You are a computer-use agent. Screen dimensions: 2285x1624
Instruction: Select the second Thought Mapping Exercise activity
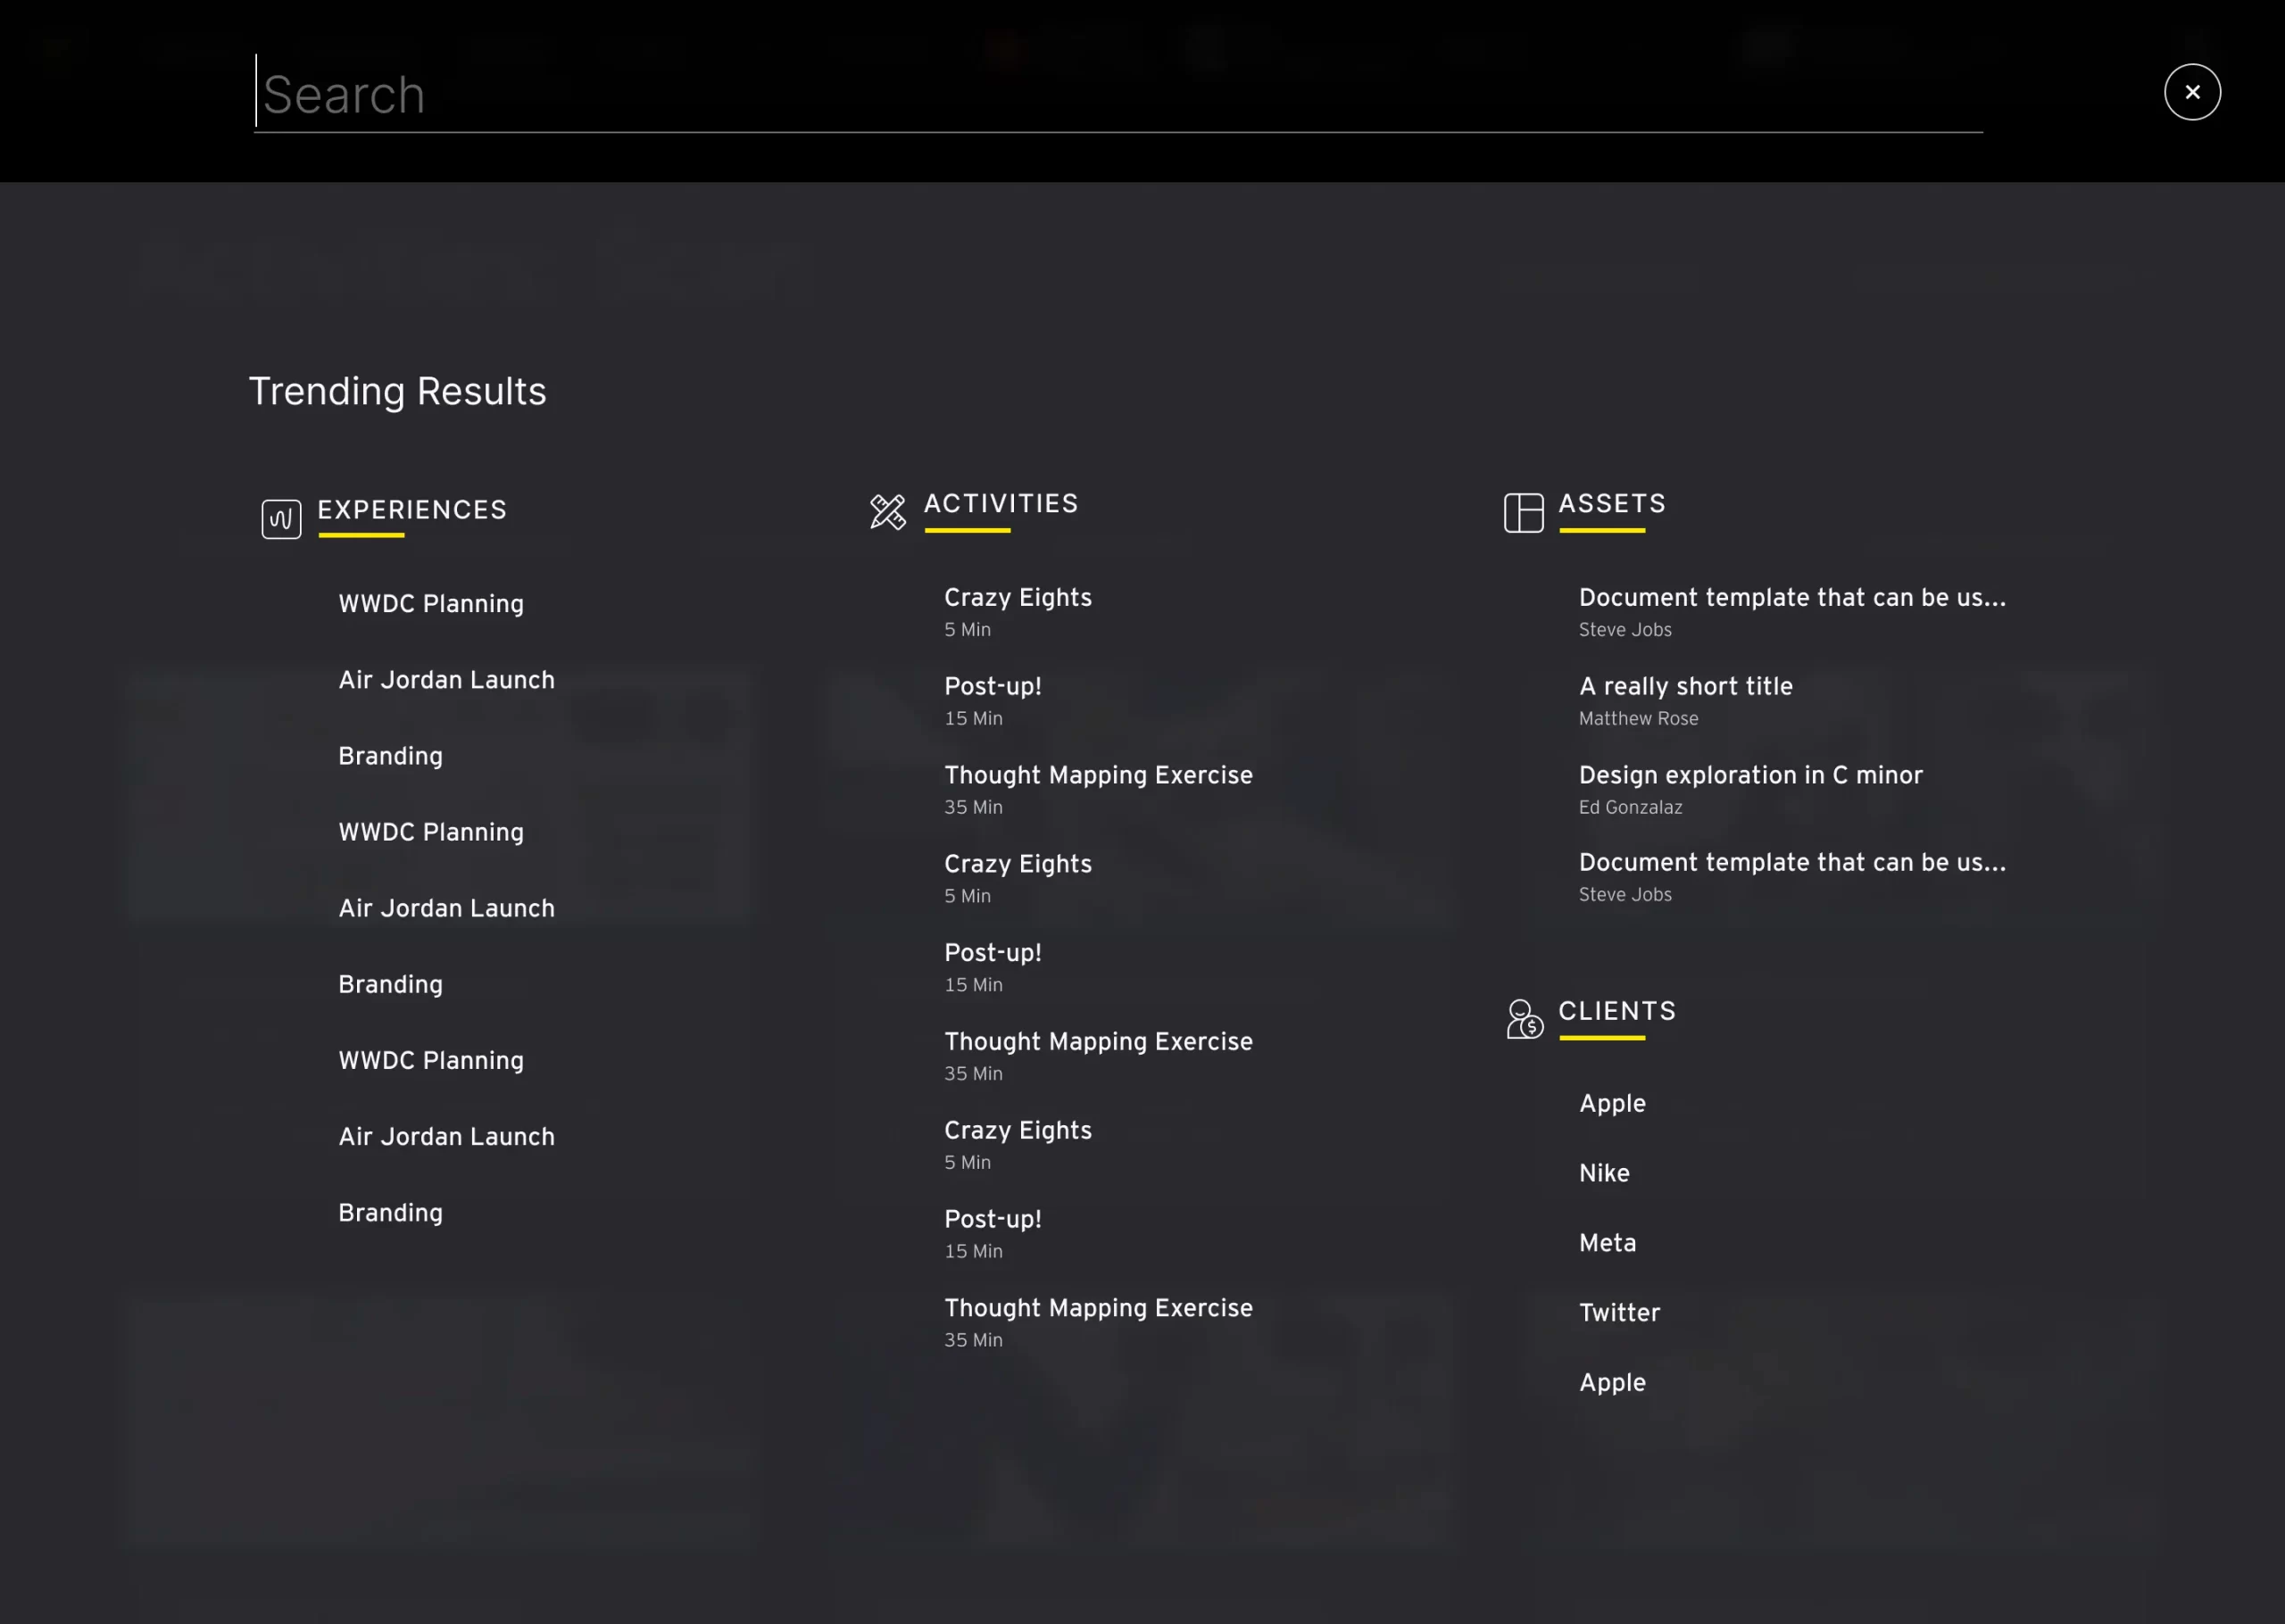[1098, 1041]
